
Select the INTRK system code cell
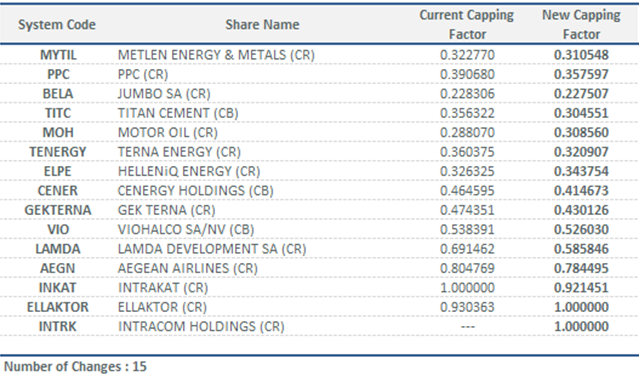click(x=58, y=326)
